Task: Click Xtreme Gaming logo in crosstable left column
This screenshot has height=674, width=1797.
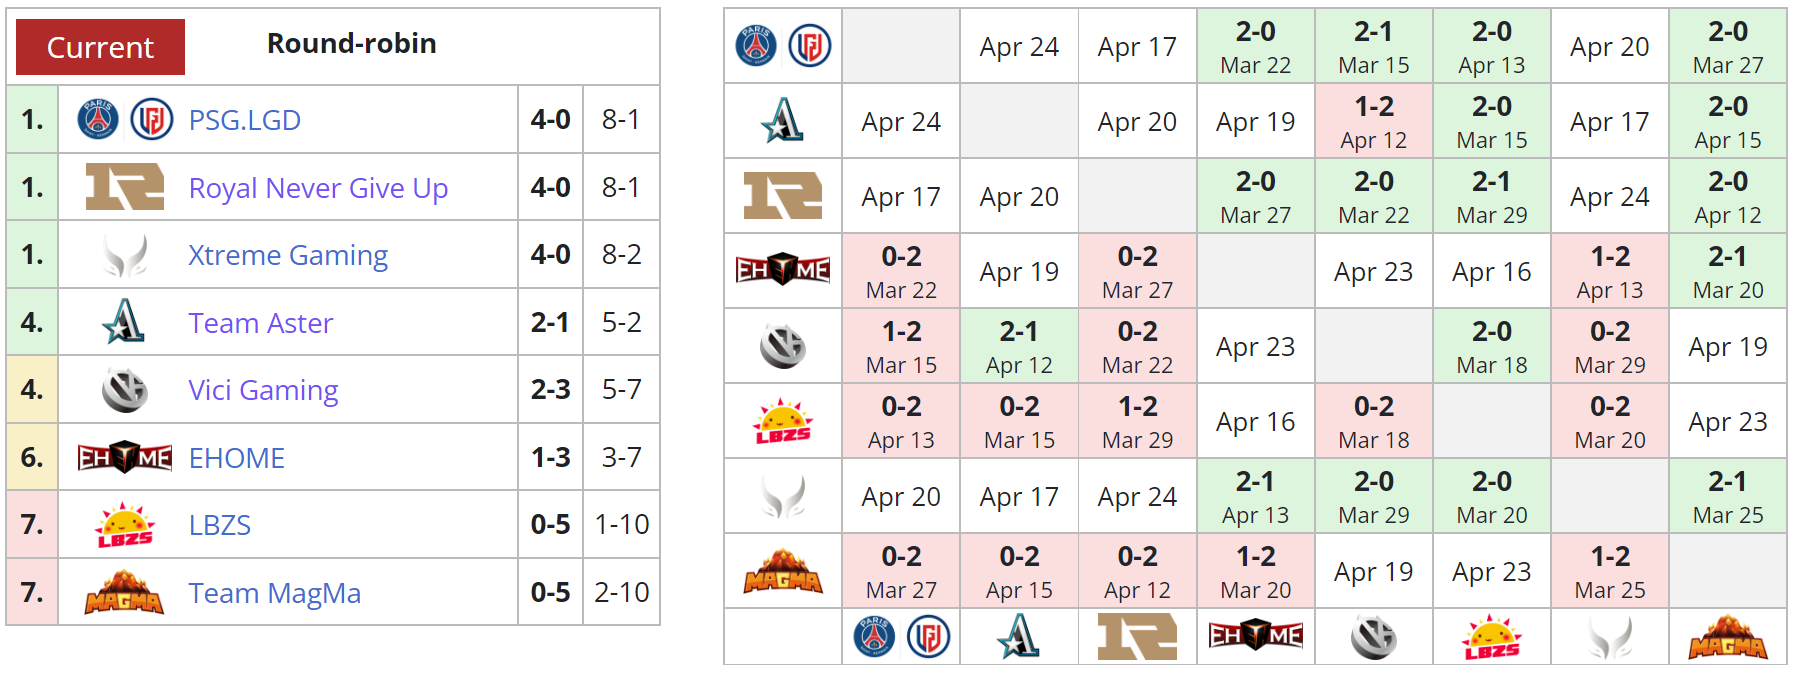Action: (783, 496)
